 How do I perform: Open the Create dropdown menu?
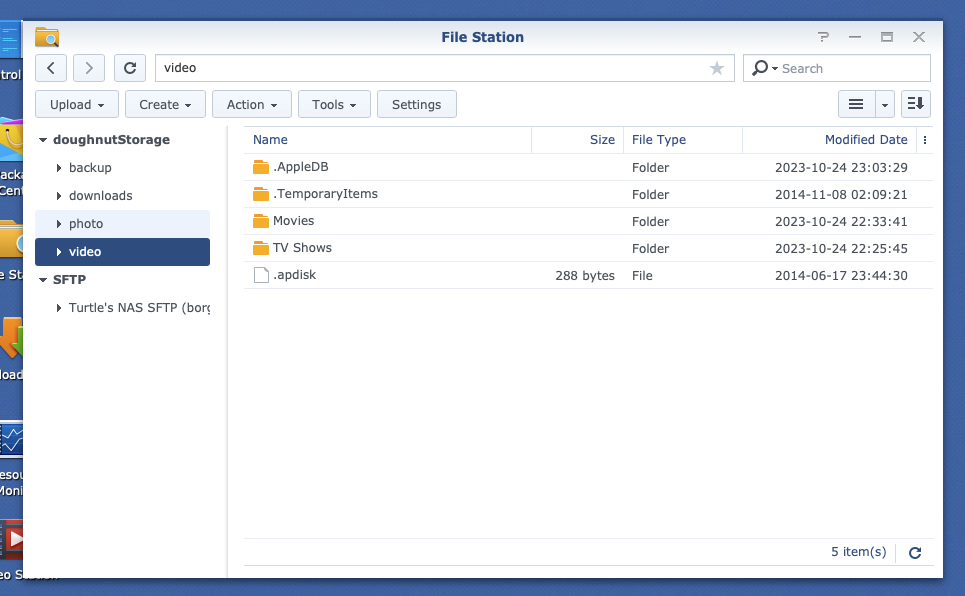[x=165, y=104]
